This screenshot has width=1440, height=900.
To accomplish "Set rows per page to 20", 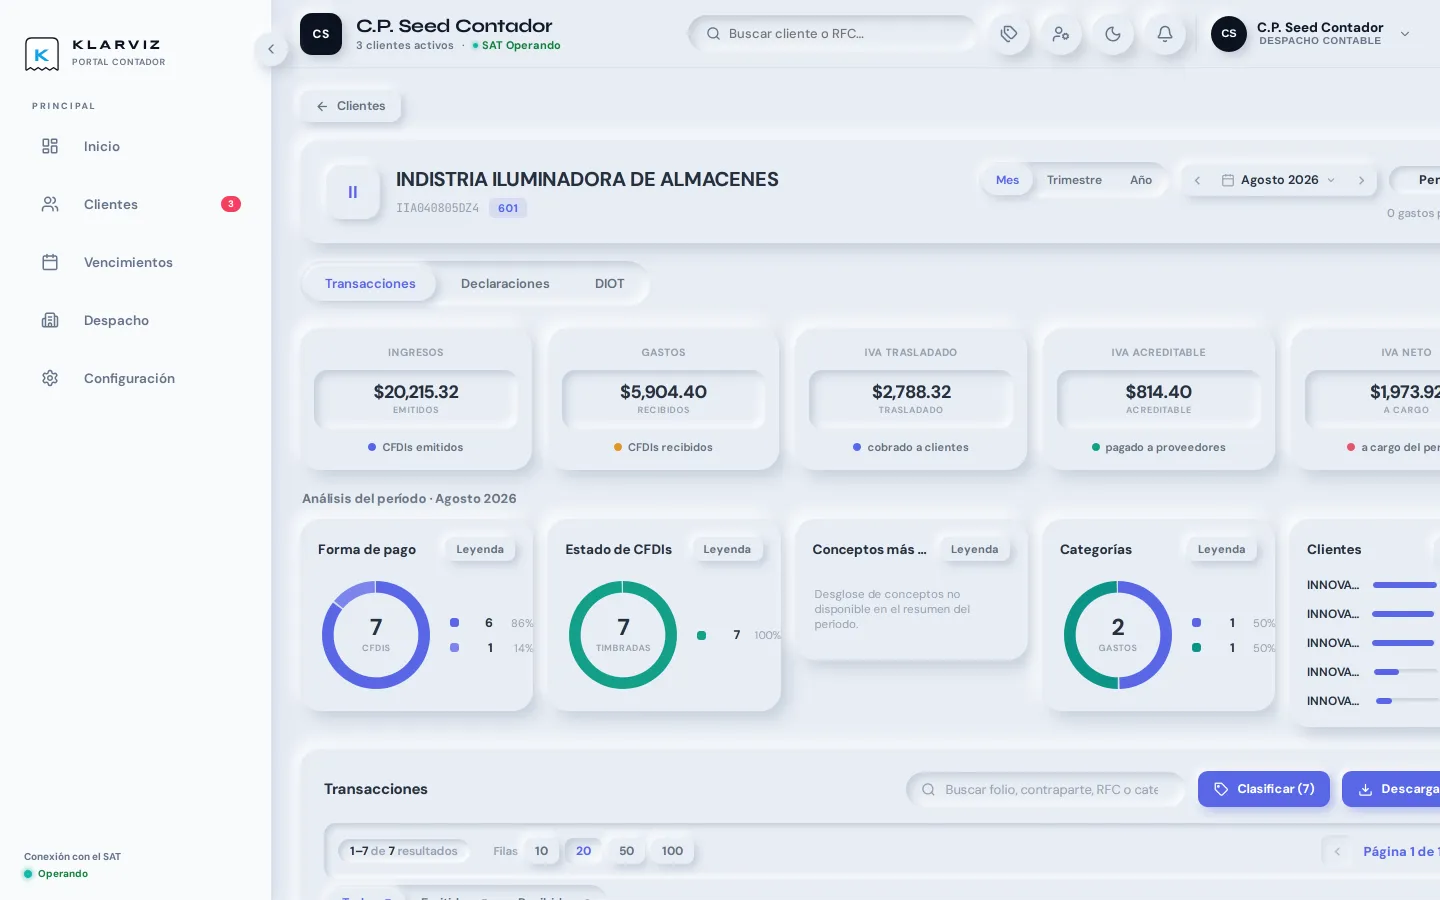I will (x=583, y=851).
